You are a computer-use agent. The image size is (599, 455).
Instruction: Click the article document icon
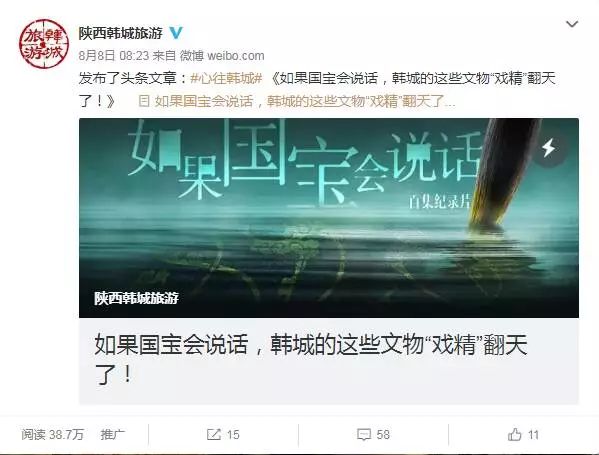144,101
